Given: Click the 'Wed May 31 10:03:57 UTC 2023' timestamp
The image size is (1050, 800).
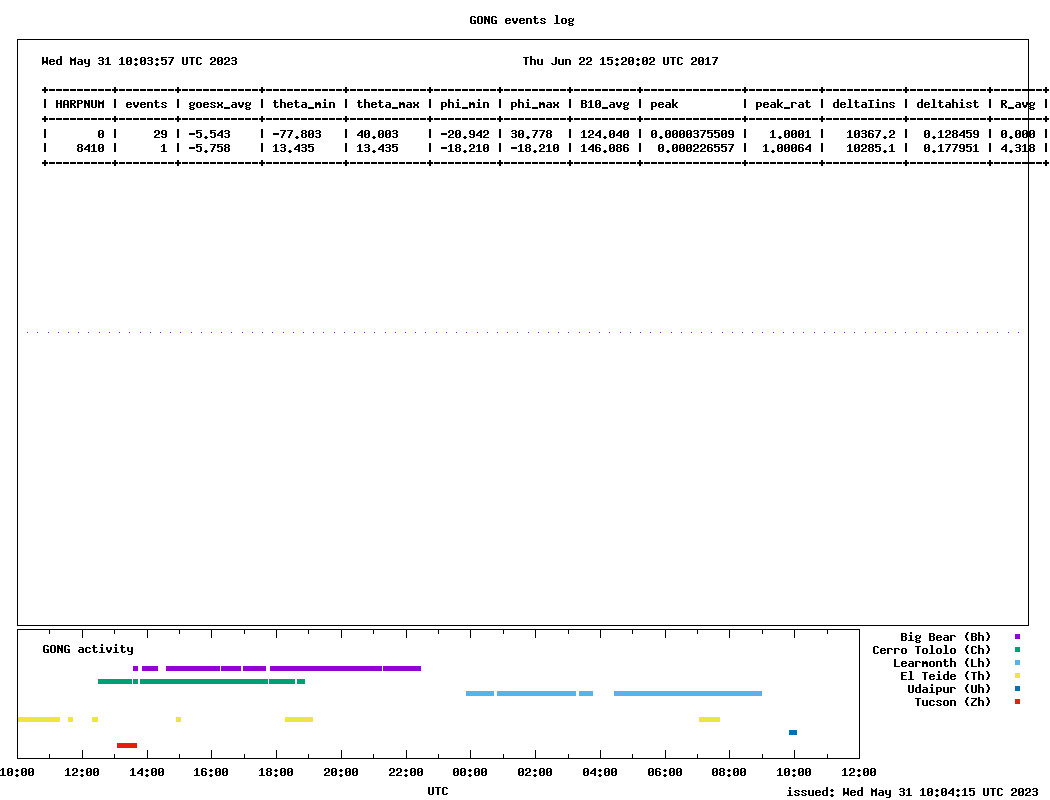Looking at the screenshot, I should pos(139,61).
